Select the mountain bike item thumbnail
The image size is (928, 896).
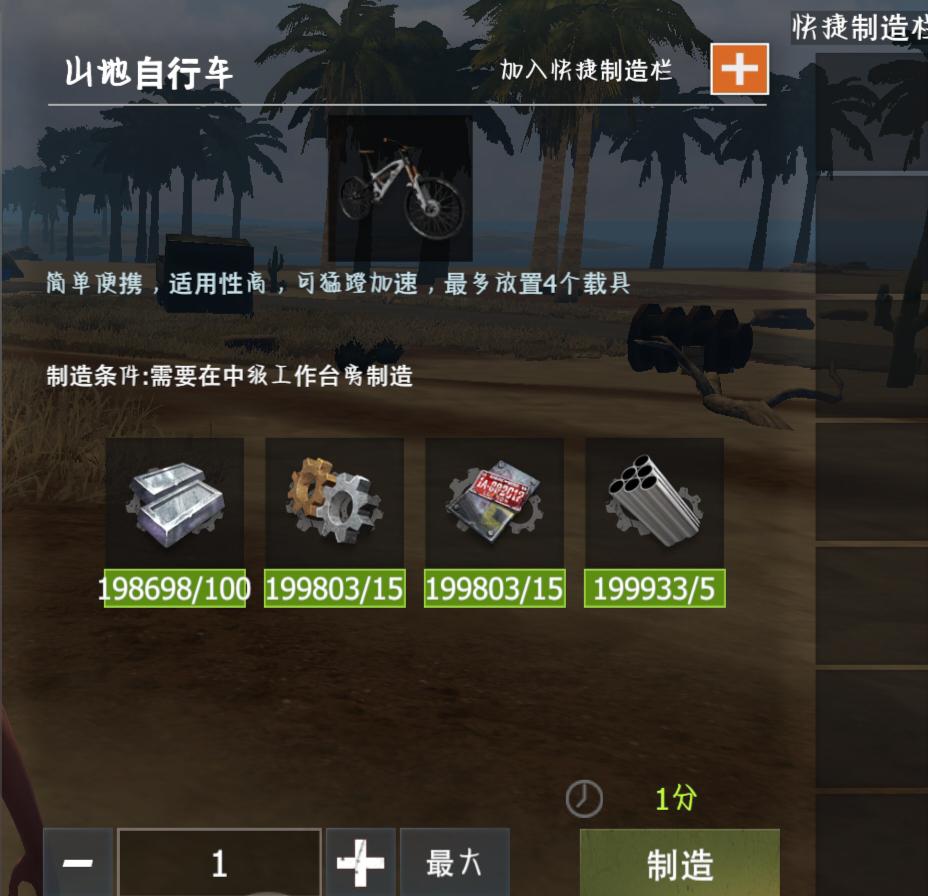tap(400, 188)
